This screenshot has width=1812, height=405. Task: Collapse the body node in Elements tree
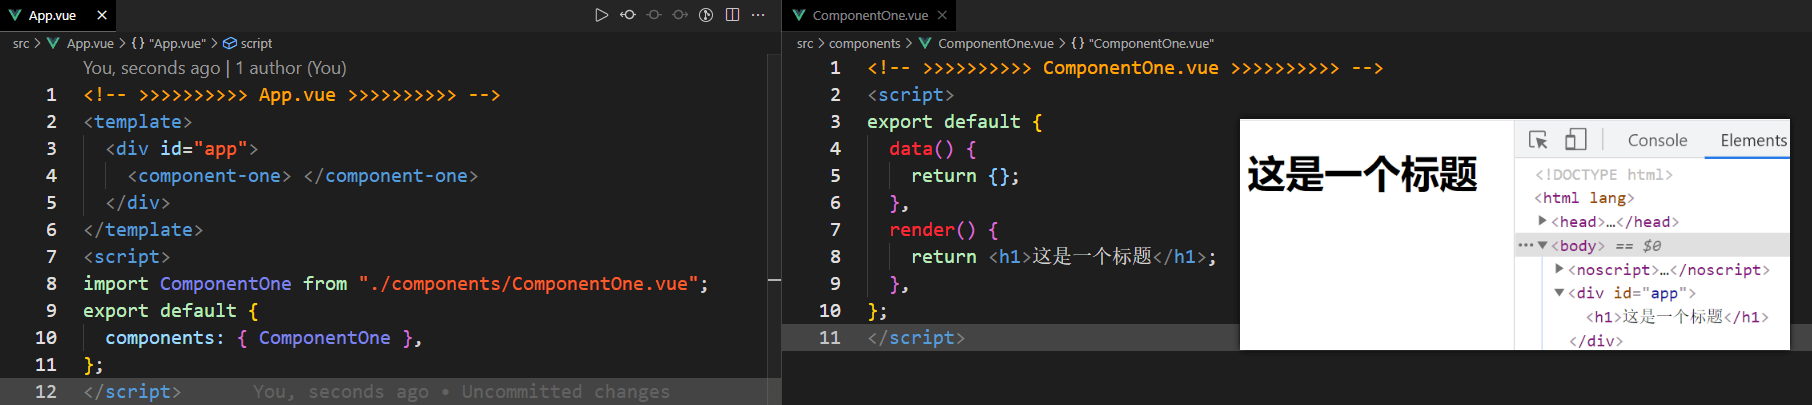tap(1543, 245)
